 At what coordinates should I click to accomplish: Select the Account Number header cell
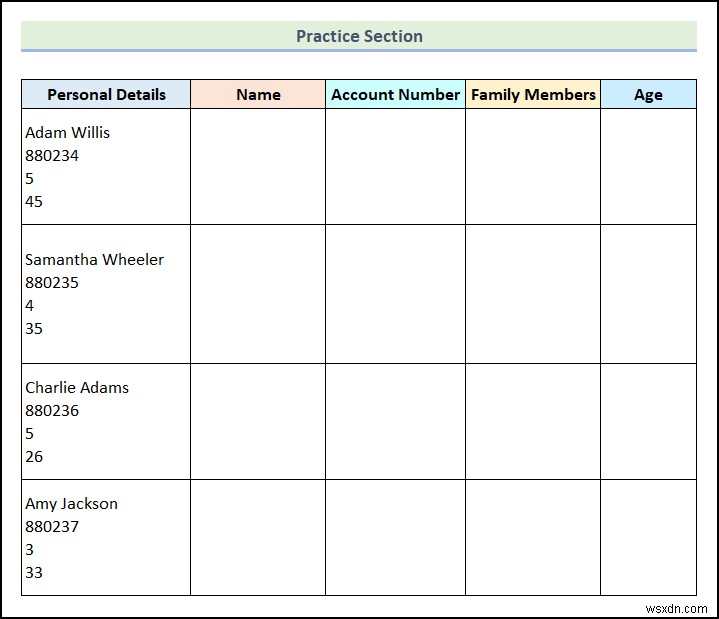point(395,94)
